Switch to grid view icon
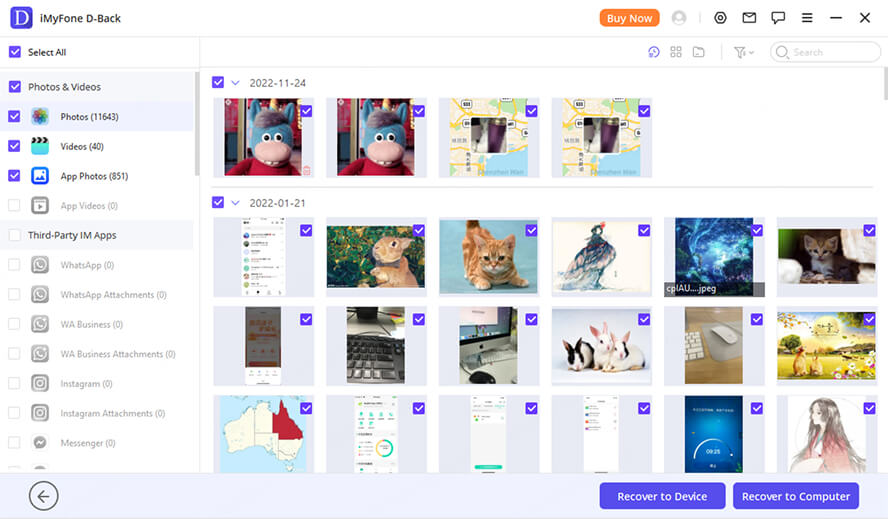 click(676, 52)
